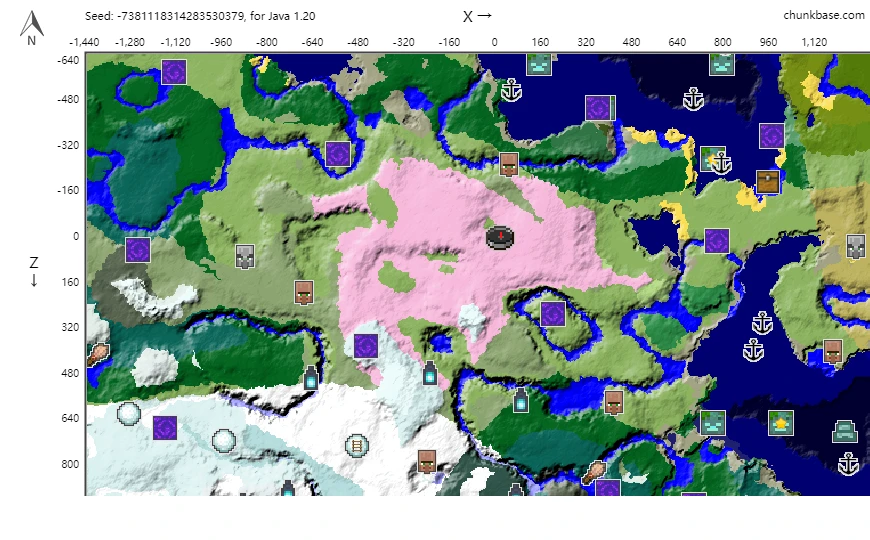Click the Z axis tick labeled 800
Viewport: 870px width, 540px height.
point(70,464)
